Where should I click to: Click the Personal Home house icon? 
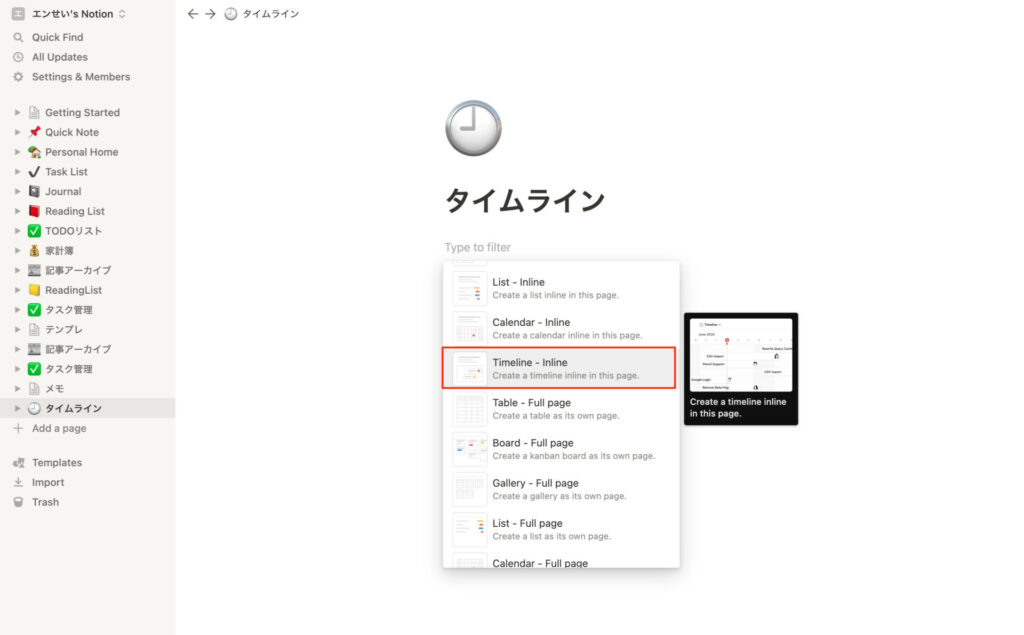tap(35, 152)
